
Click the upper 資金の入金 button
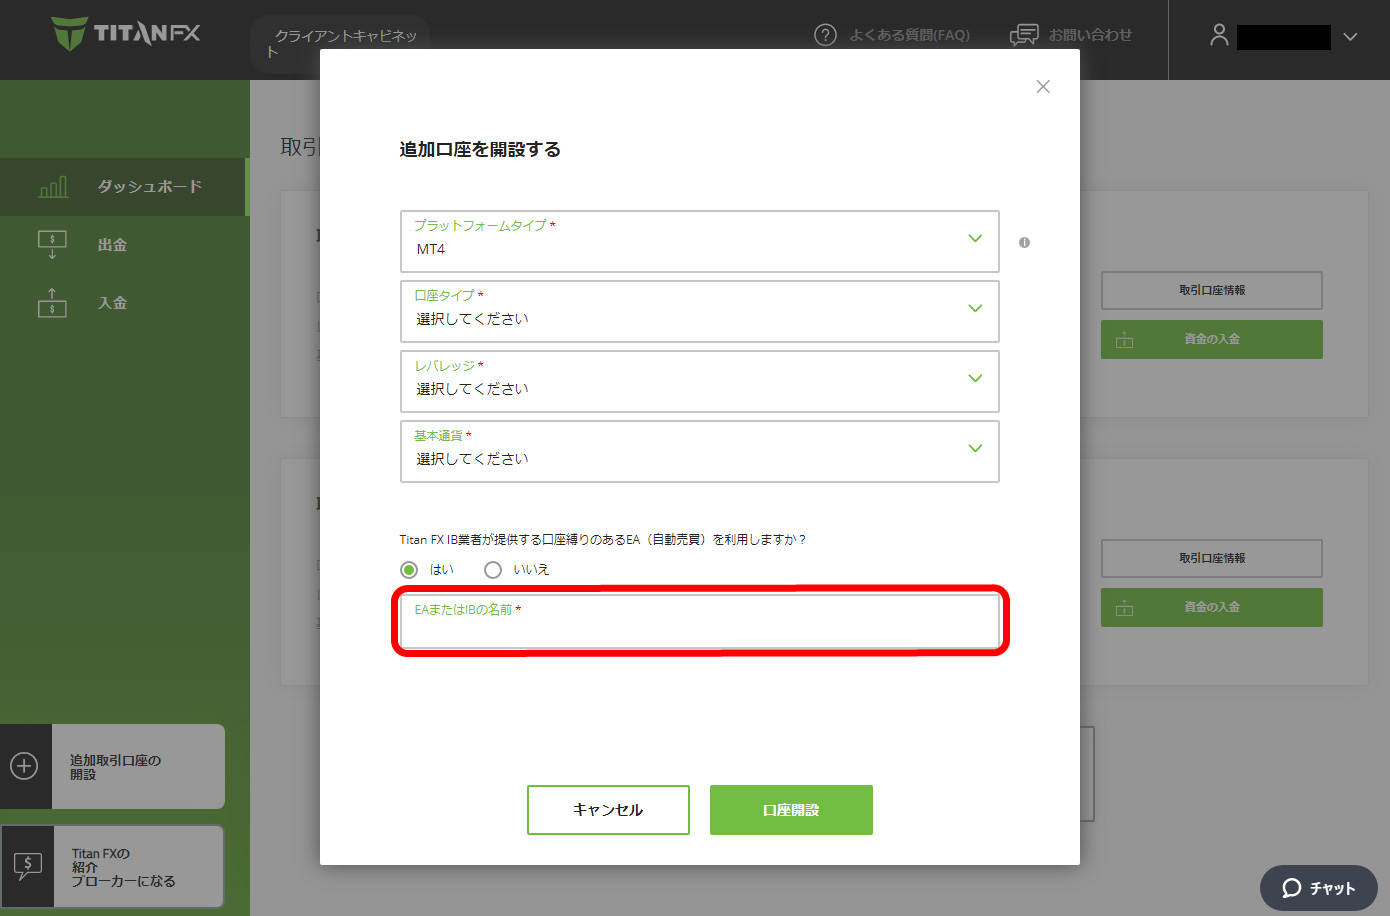[1212, 339]
